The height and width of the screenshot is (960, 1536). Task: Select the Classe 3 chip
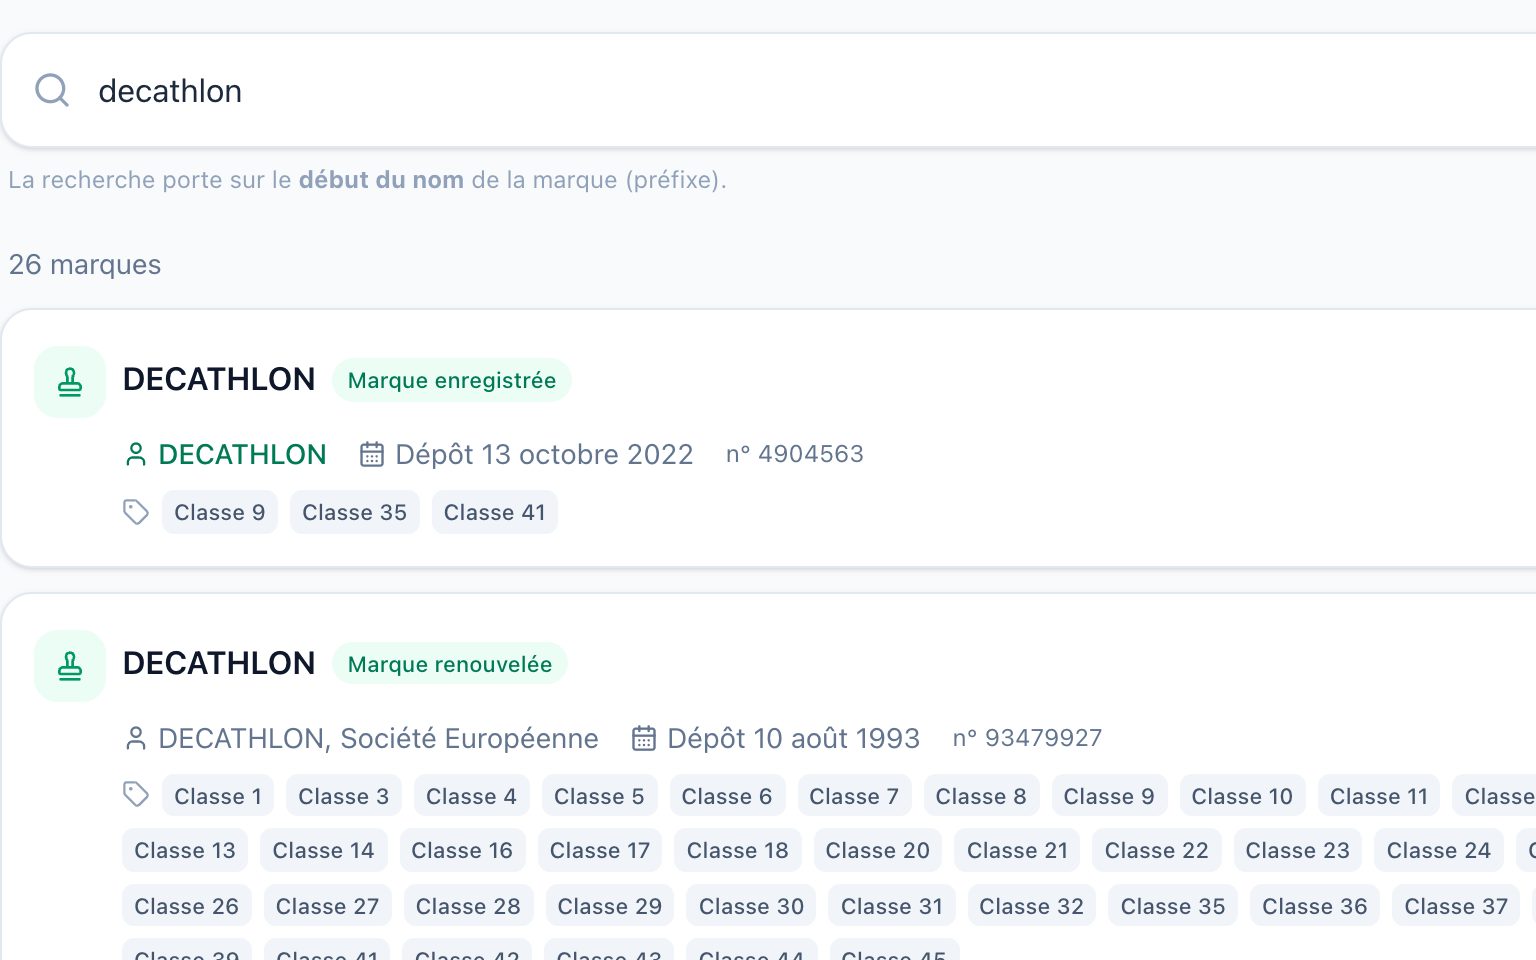(x=344, y=796)
